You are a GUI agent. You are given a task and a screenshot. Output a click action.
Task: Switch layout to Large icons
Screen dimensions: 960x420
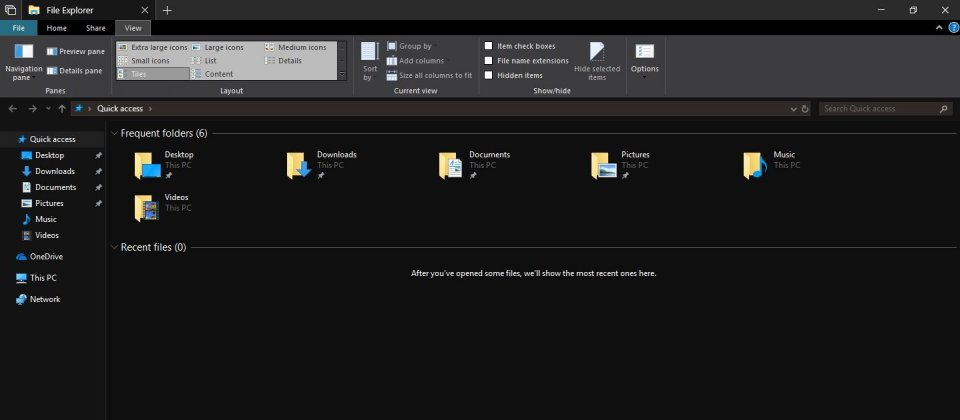point(217,47)
